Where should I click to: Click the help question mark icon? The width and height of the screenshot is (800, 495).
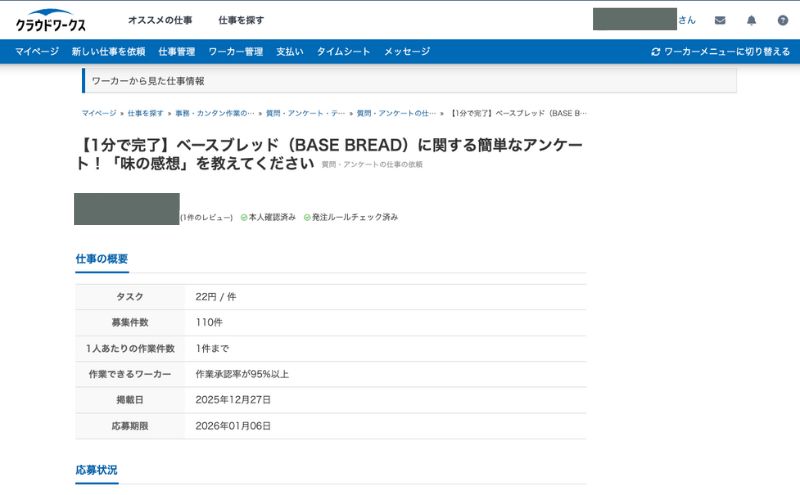pos(783,20)
